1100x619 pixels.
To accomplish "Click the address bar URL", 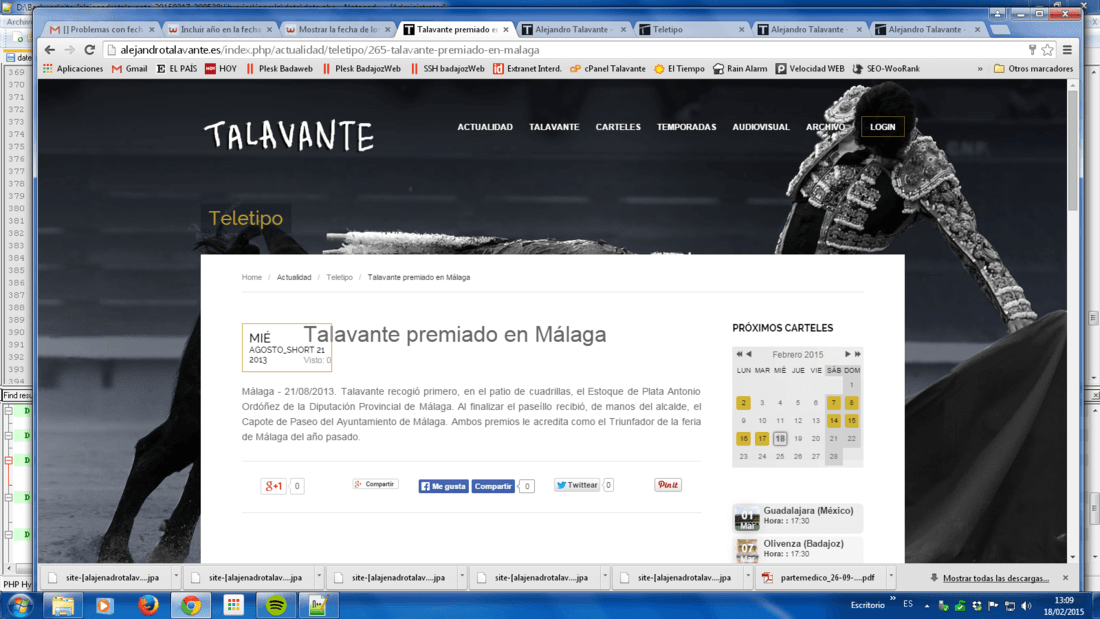I will click(x=330, y=50).
